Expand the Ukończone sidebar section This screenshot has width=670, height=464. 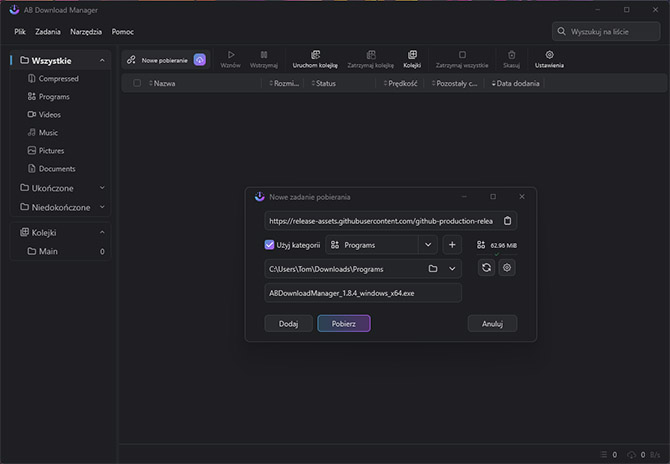[102, 187]
